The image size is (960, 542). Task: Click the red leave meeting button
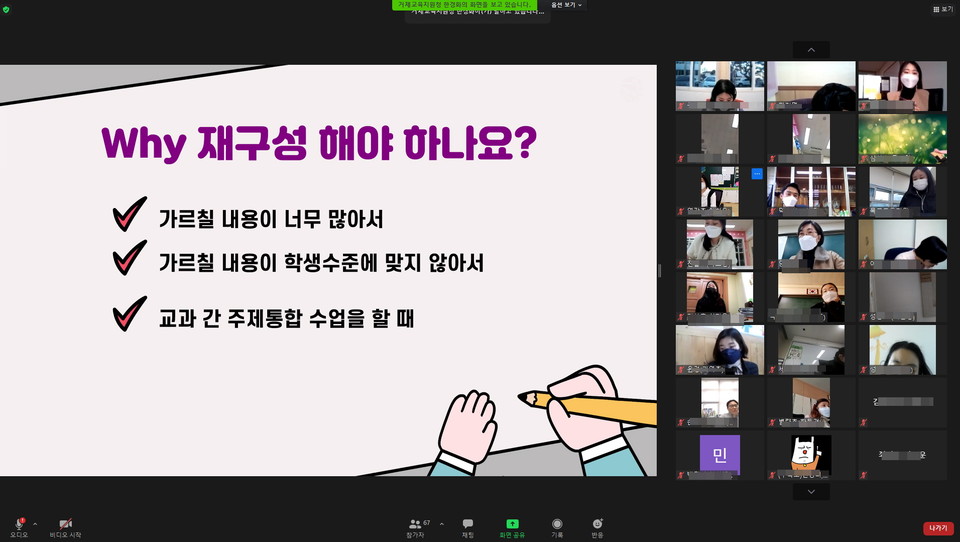tap(937, 528)
